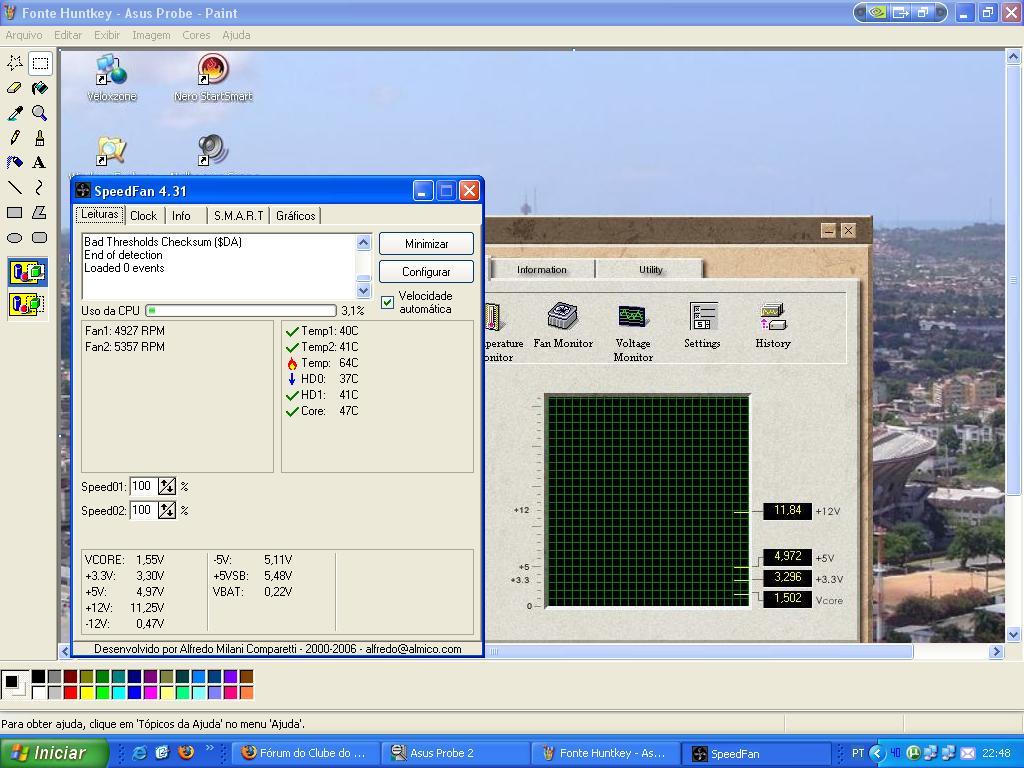Open the Ajuda menu
Image resolution: width=1024 pixels, height=768 pixels.
click(x=236, y=35)
